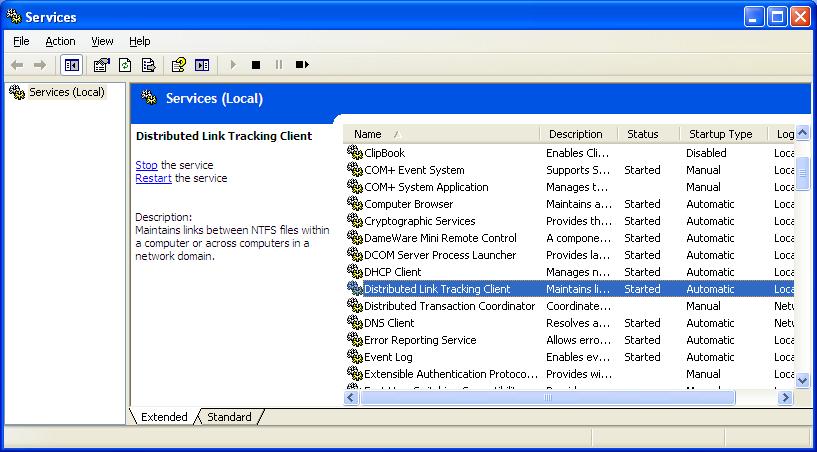
Task: Maximize the Services window
Action: [777, 17]
